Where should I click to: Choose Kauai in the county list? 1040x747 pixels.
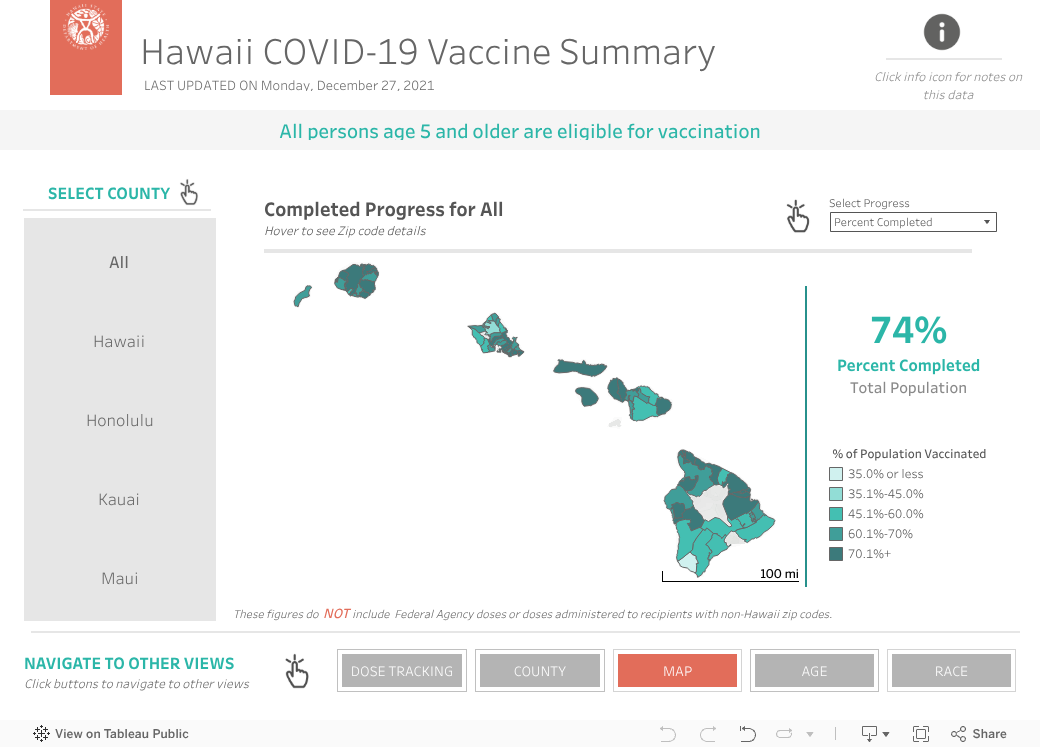(119, 499)
